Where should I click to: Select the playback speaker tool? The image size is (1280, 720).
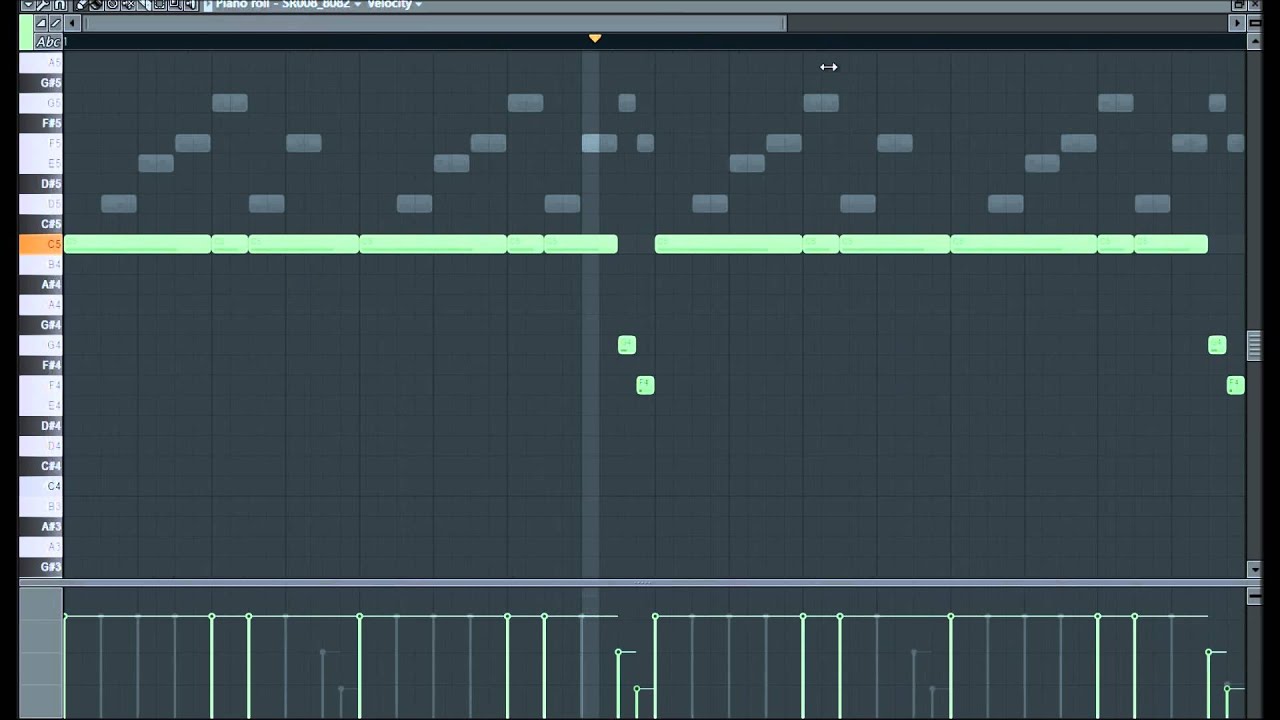click(191, 4)
